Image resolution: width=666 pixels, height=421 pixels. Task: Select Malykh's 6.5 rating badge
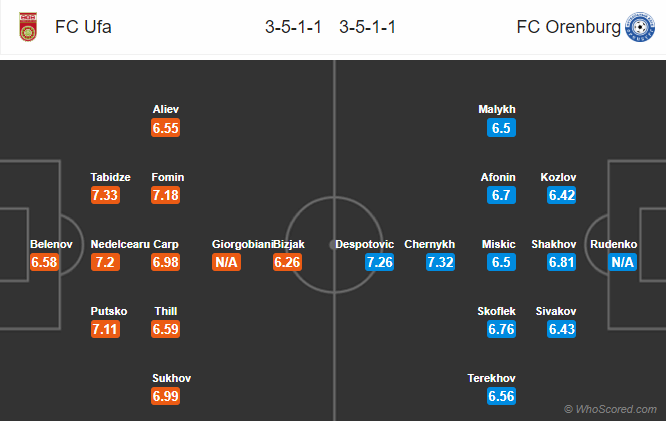point(501,128)
